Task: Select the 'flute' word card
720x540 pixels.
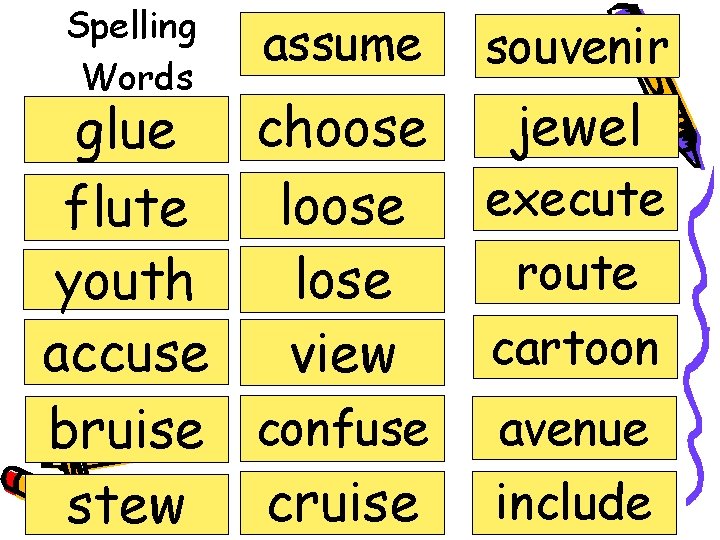Action: point(126,208)
